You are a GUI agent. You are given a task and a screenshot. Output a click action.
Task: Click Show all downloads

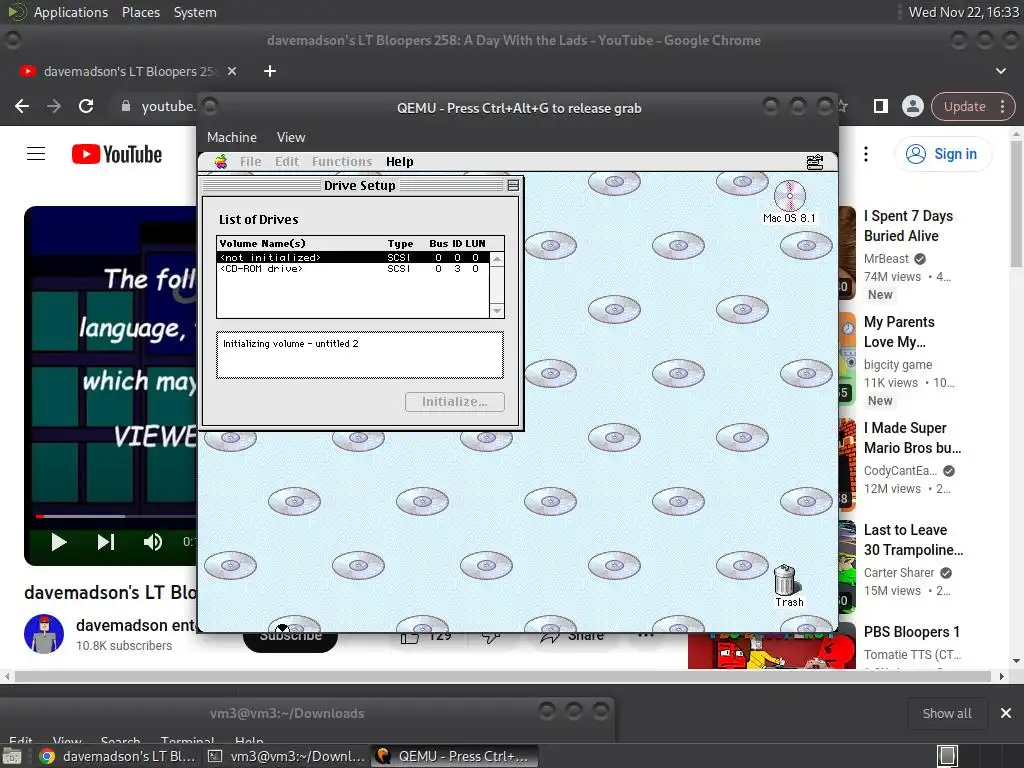point(947,713)
